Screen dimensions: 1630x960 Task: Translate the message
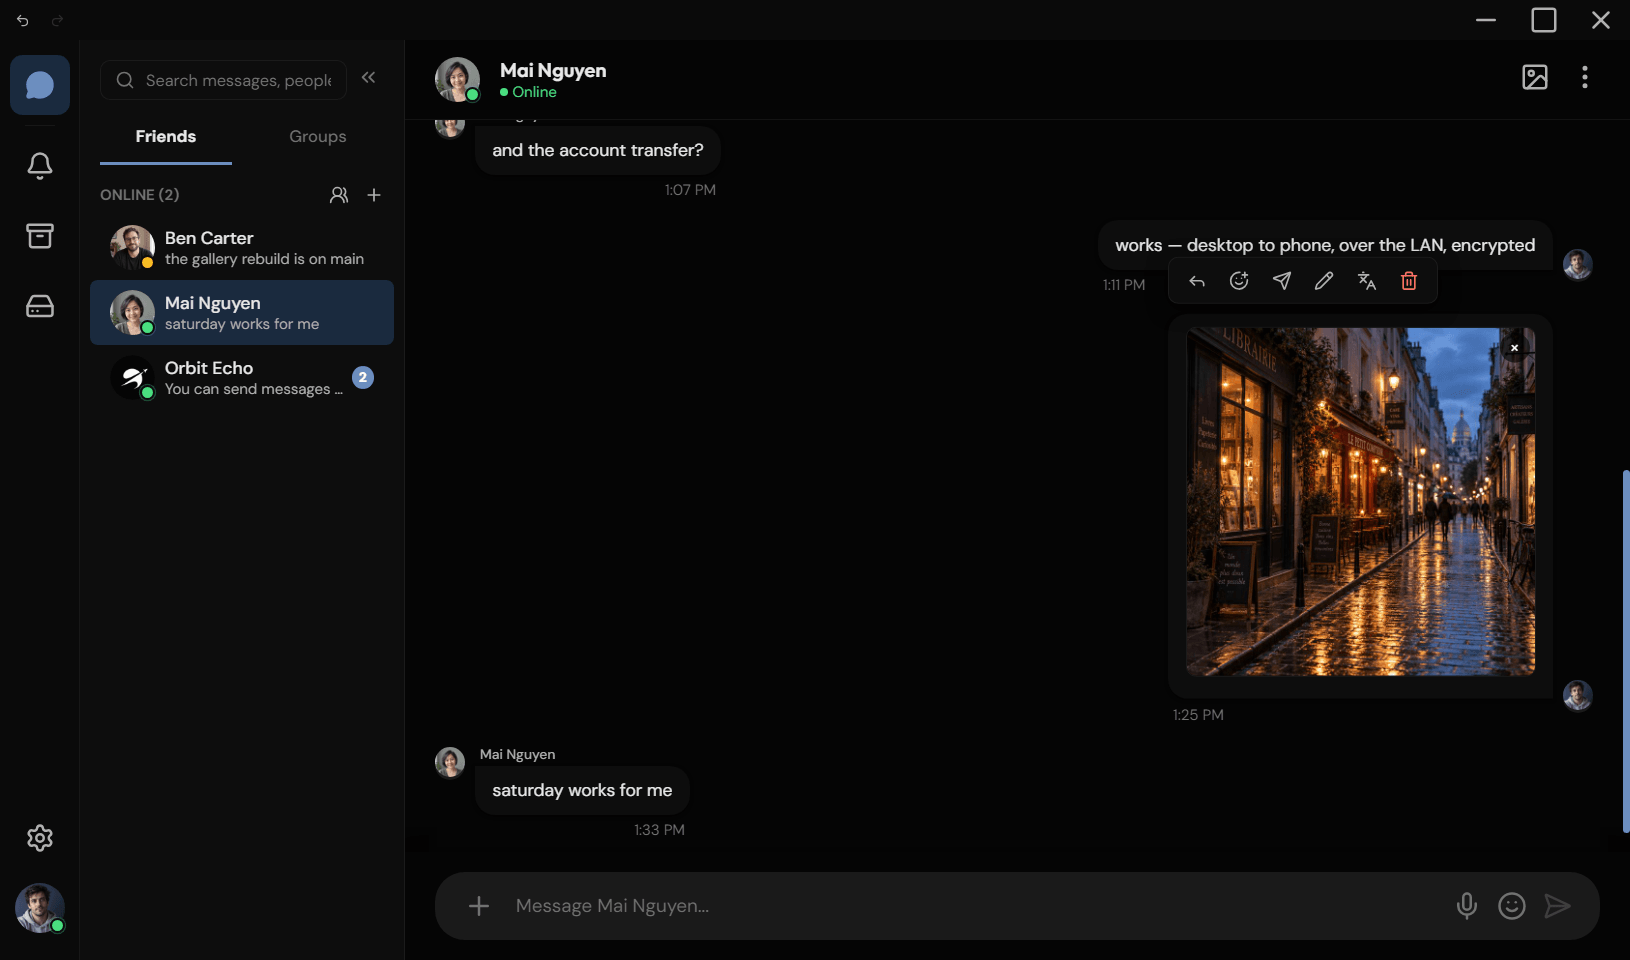tap(1367, 281)
